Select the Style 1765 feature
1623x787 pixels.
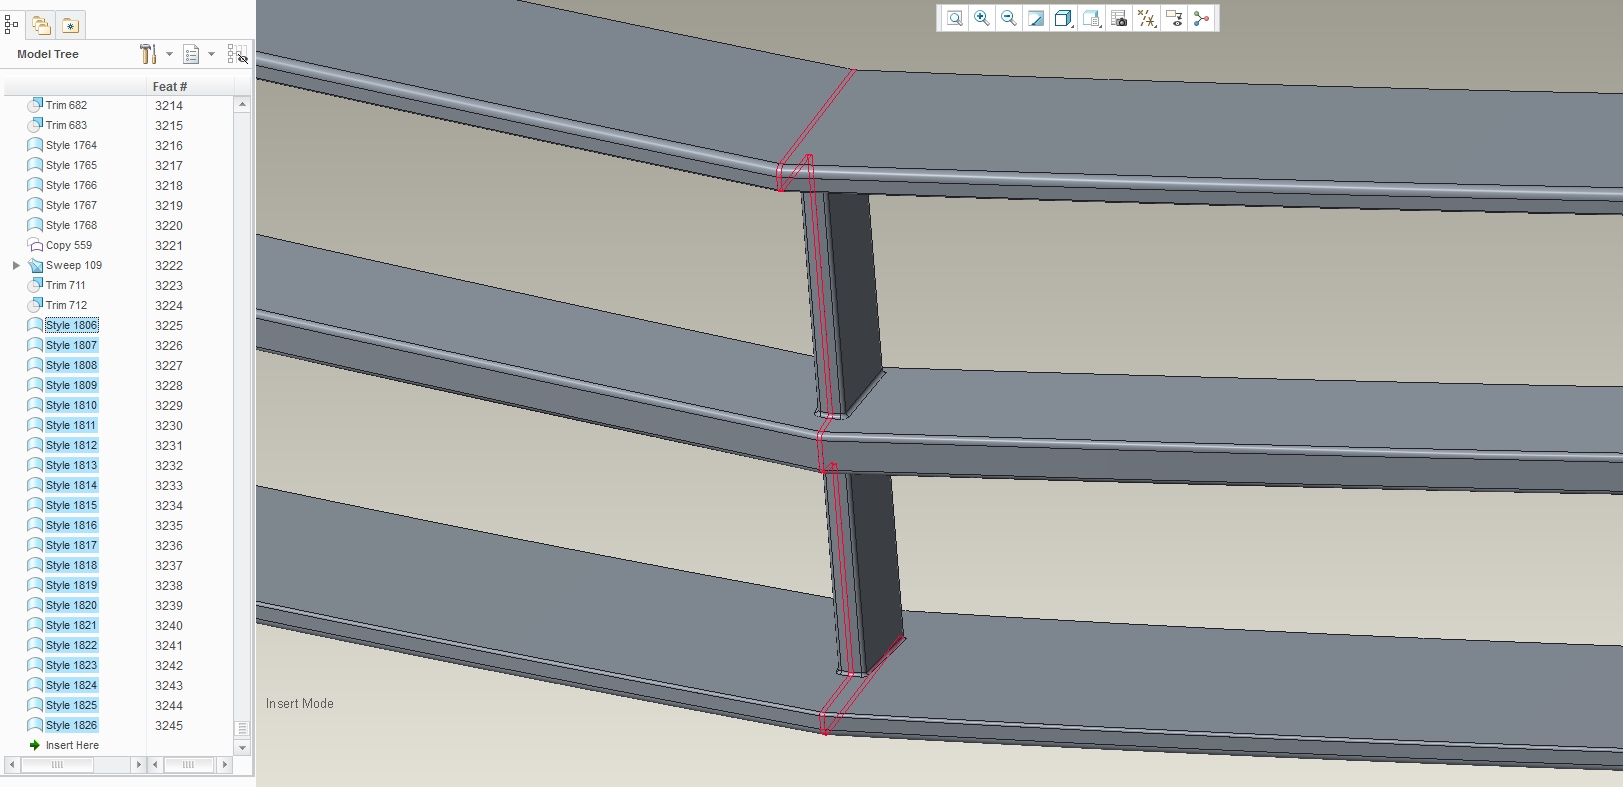pos(71,165)
